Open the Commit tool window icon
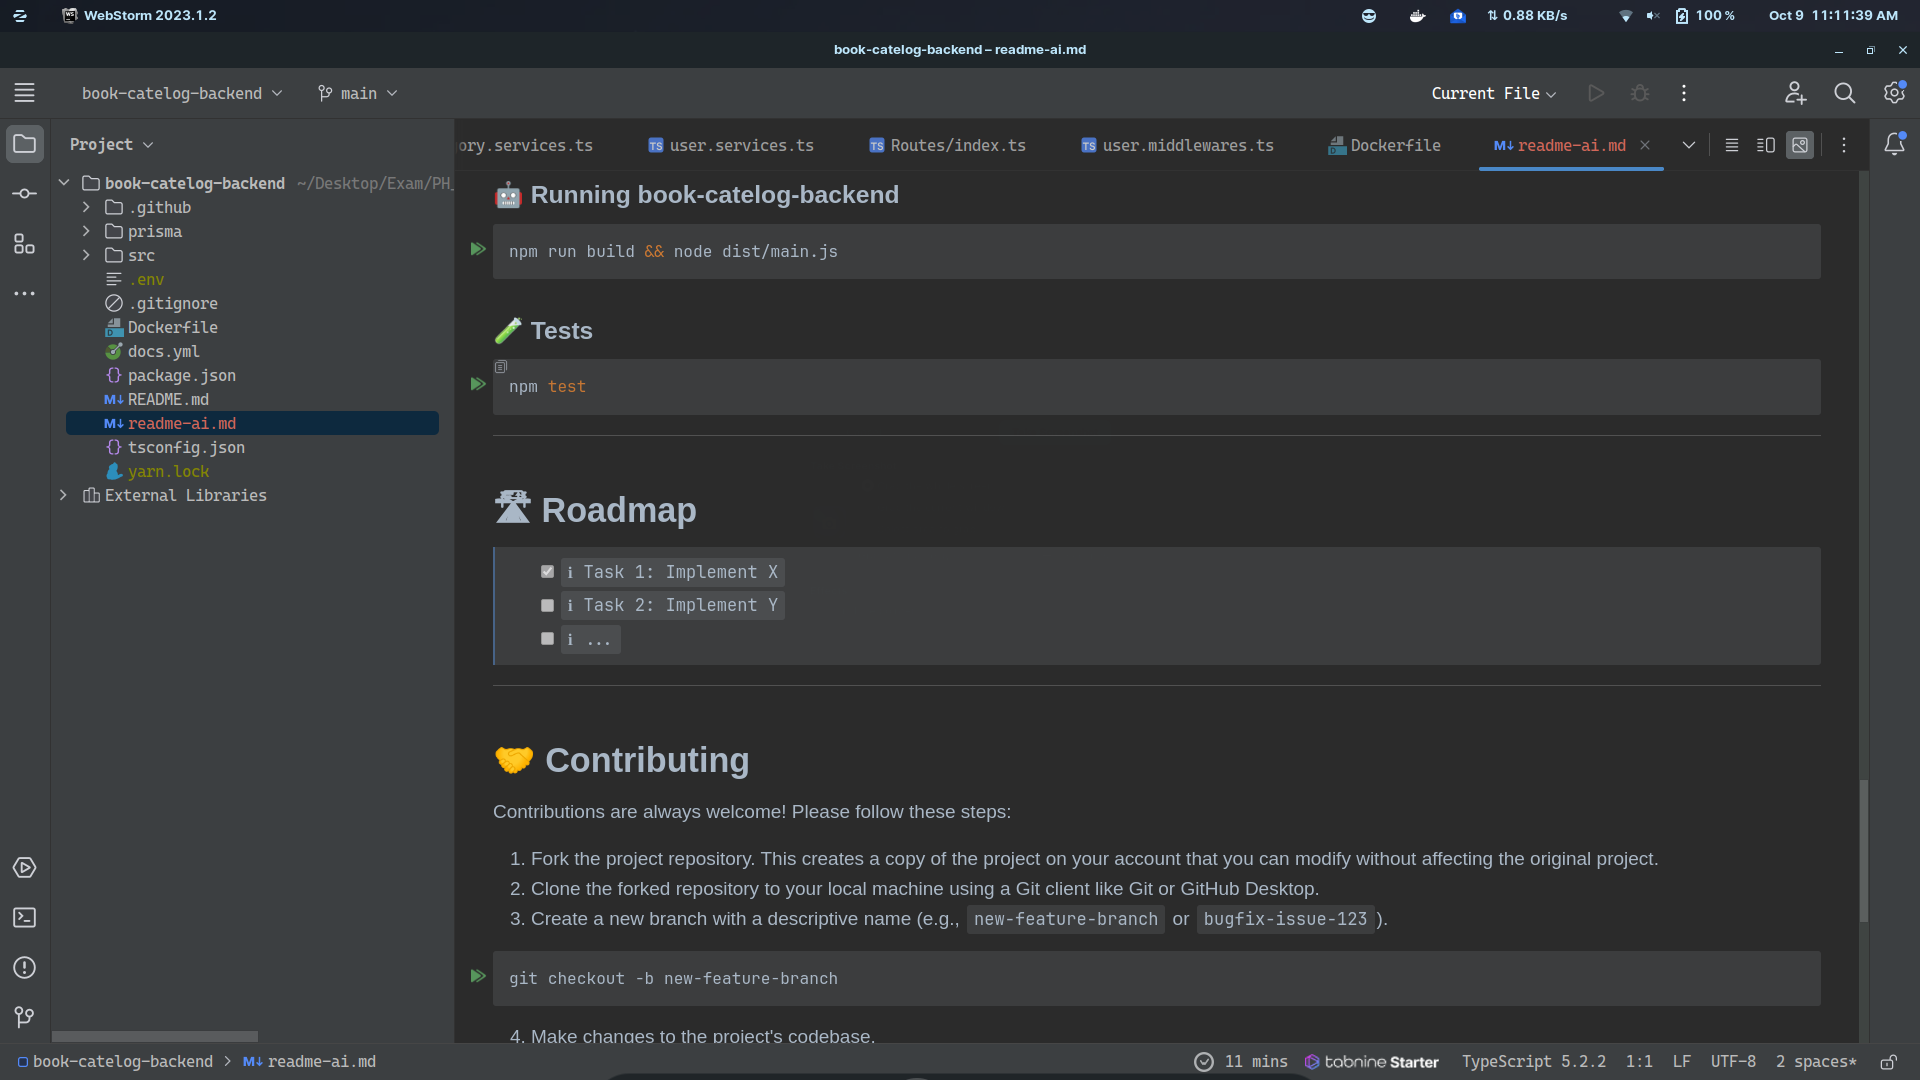The height and width of the screenshot is (1080, 1920). tap(24, 194)
